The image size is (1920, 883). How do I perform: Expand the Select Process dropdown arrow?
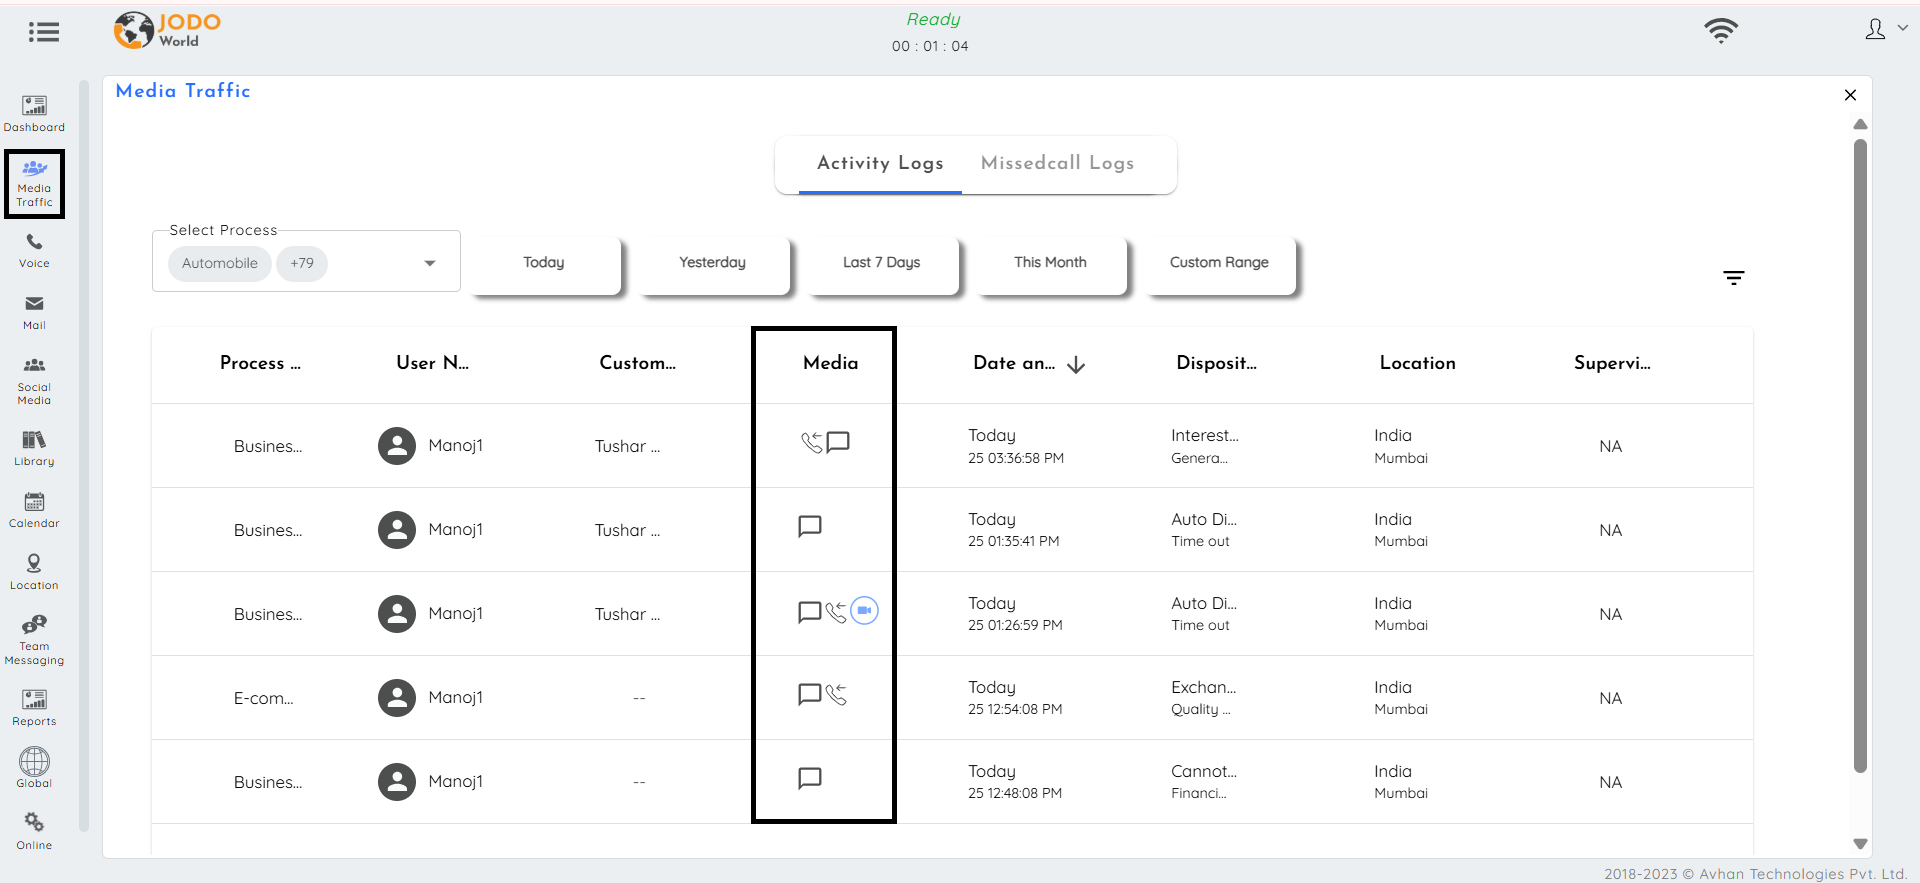(x=430, y=264)
